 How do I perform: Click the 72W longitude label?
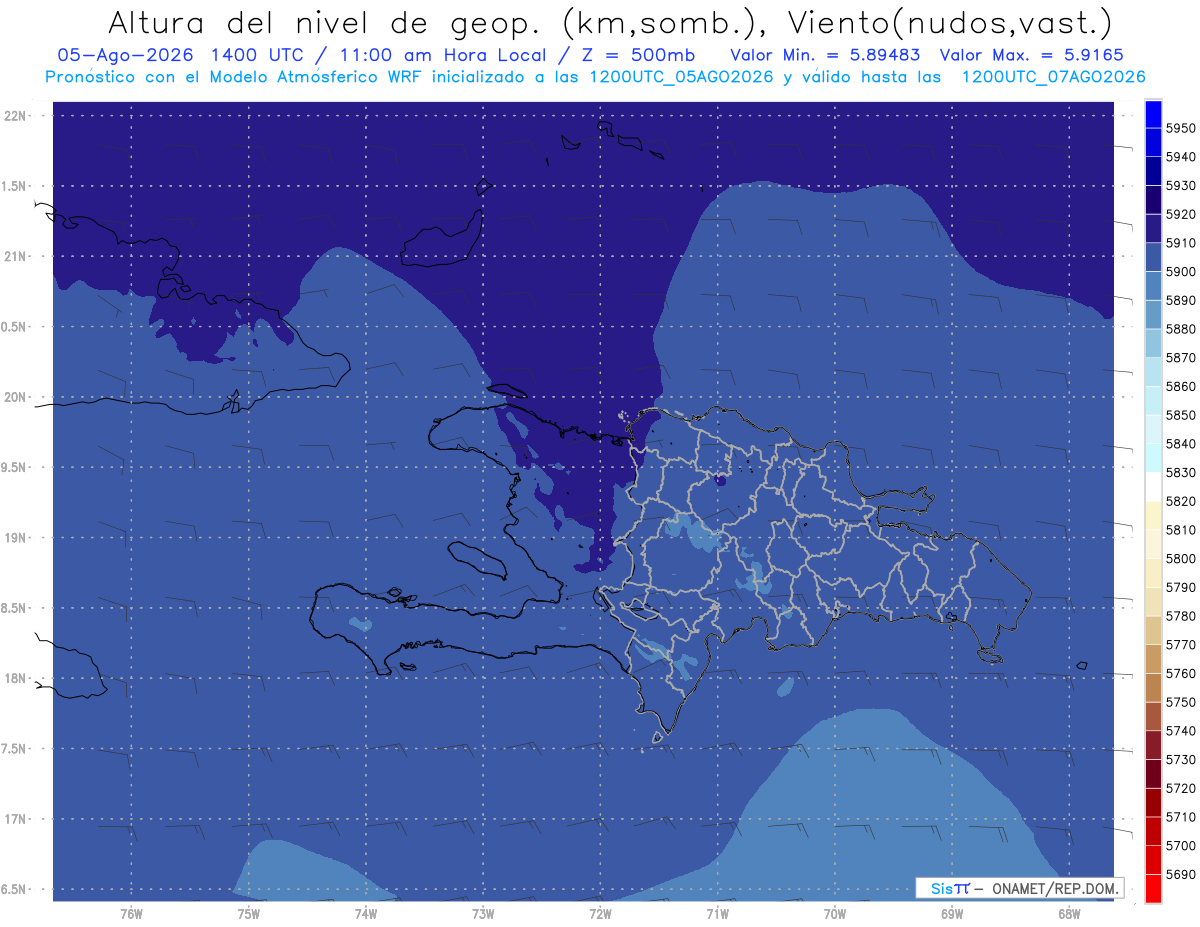coord(600,913)
